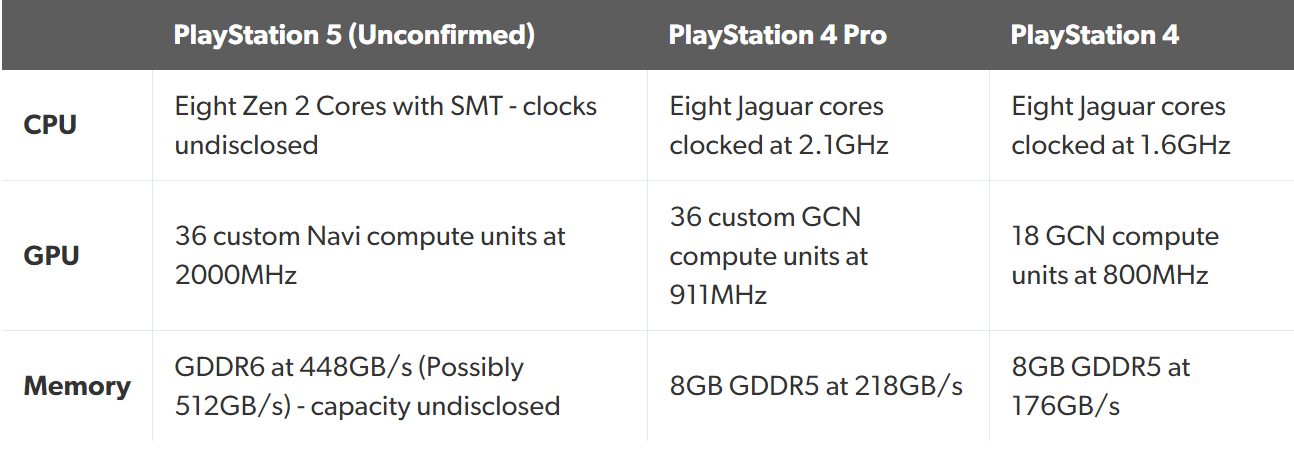Select the PS4 Pro CPU cell with 2.1GHz
Screen dimensions: 1294x454
tap(778, 126)
